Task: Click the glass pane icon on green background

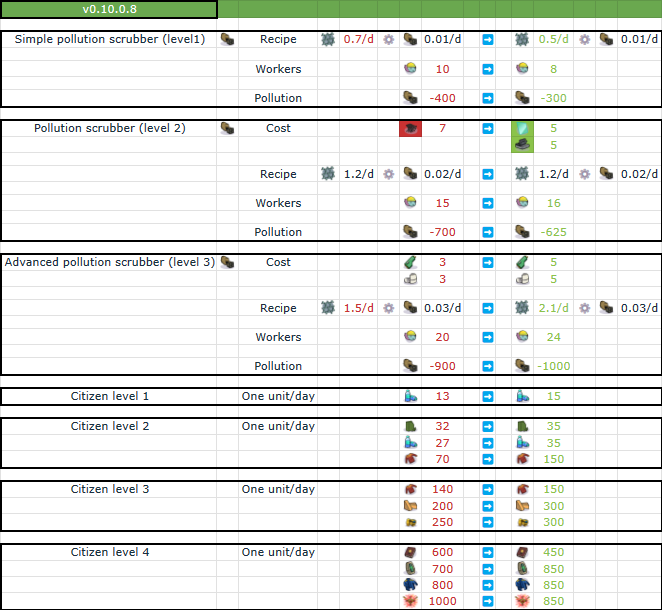Action: 522,128
